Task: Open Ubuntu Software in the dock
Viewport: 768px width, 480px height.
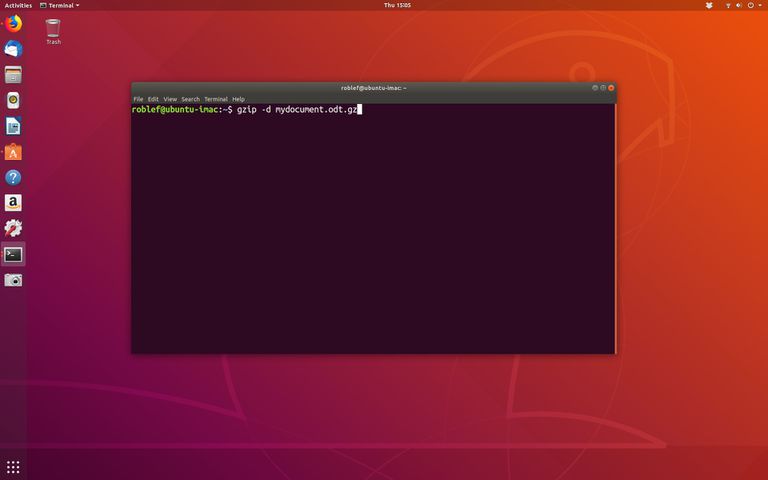Action: click(x=13, y=152)
